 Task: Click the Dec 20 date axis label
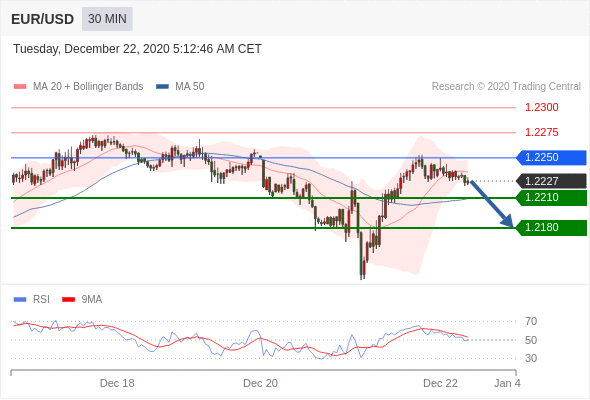[x=260, y=383]
